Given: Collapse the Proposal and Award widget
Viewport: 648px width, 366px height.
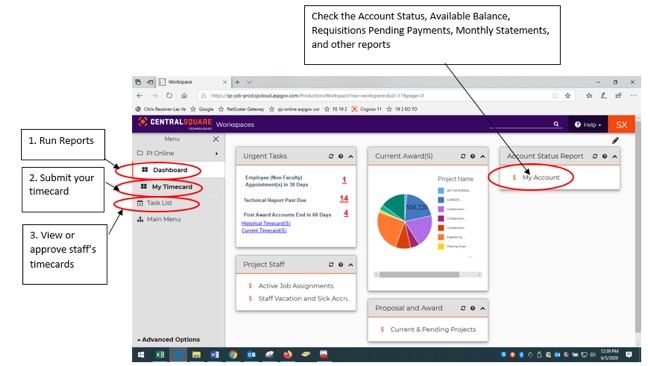Looking at the screenshot, I should (482, 308).
